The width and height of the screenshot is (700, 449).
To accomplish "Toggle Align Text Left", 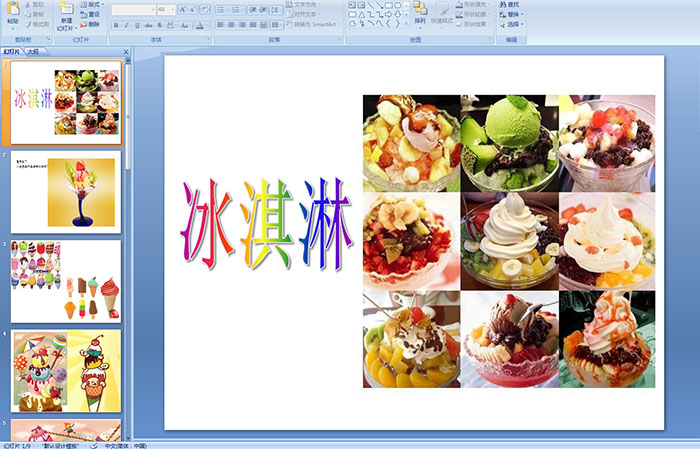I will (221, 25).
